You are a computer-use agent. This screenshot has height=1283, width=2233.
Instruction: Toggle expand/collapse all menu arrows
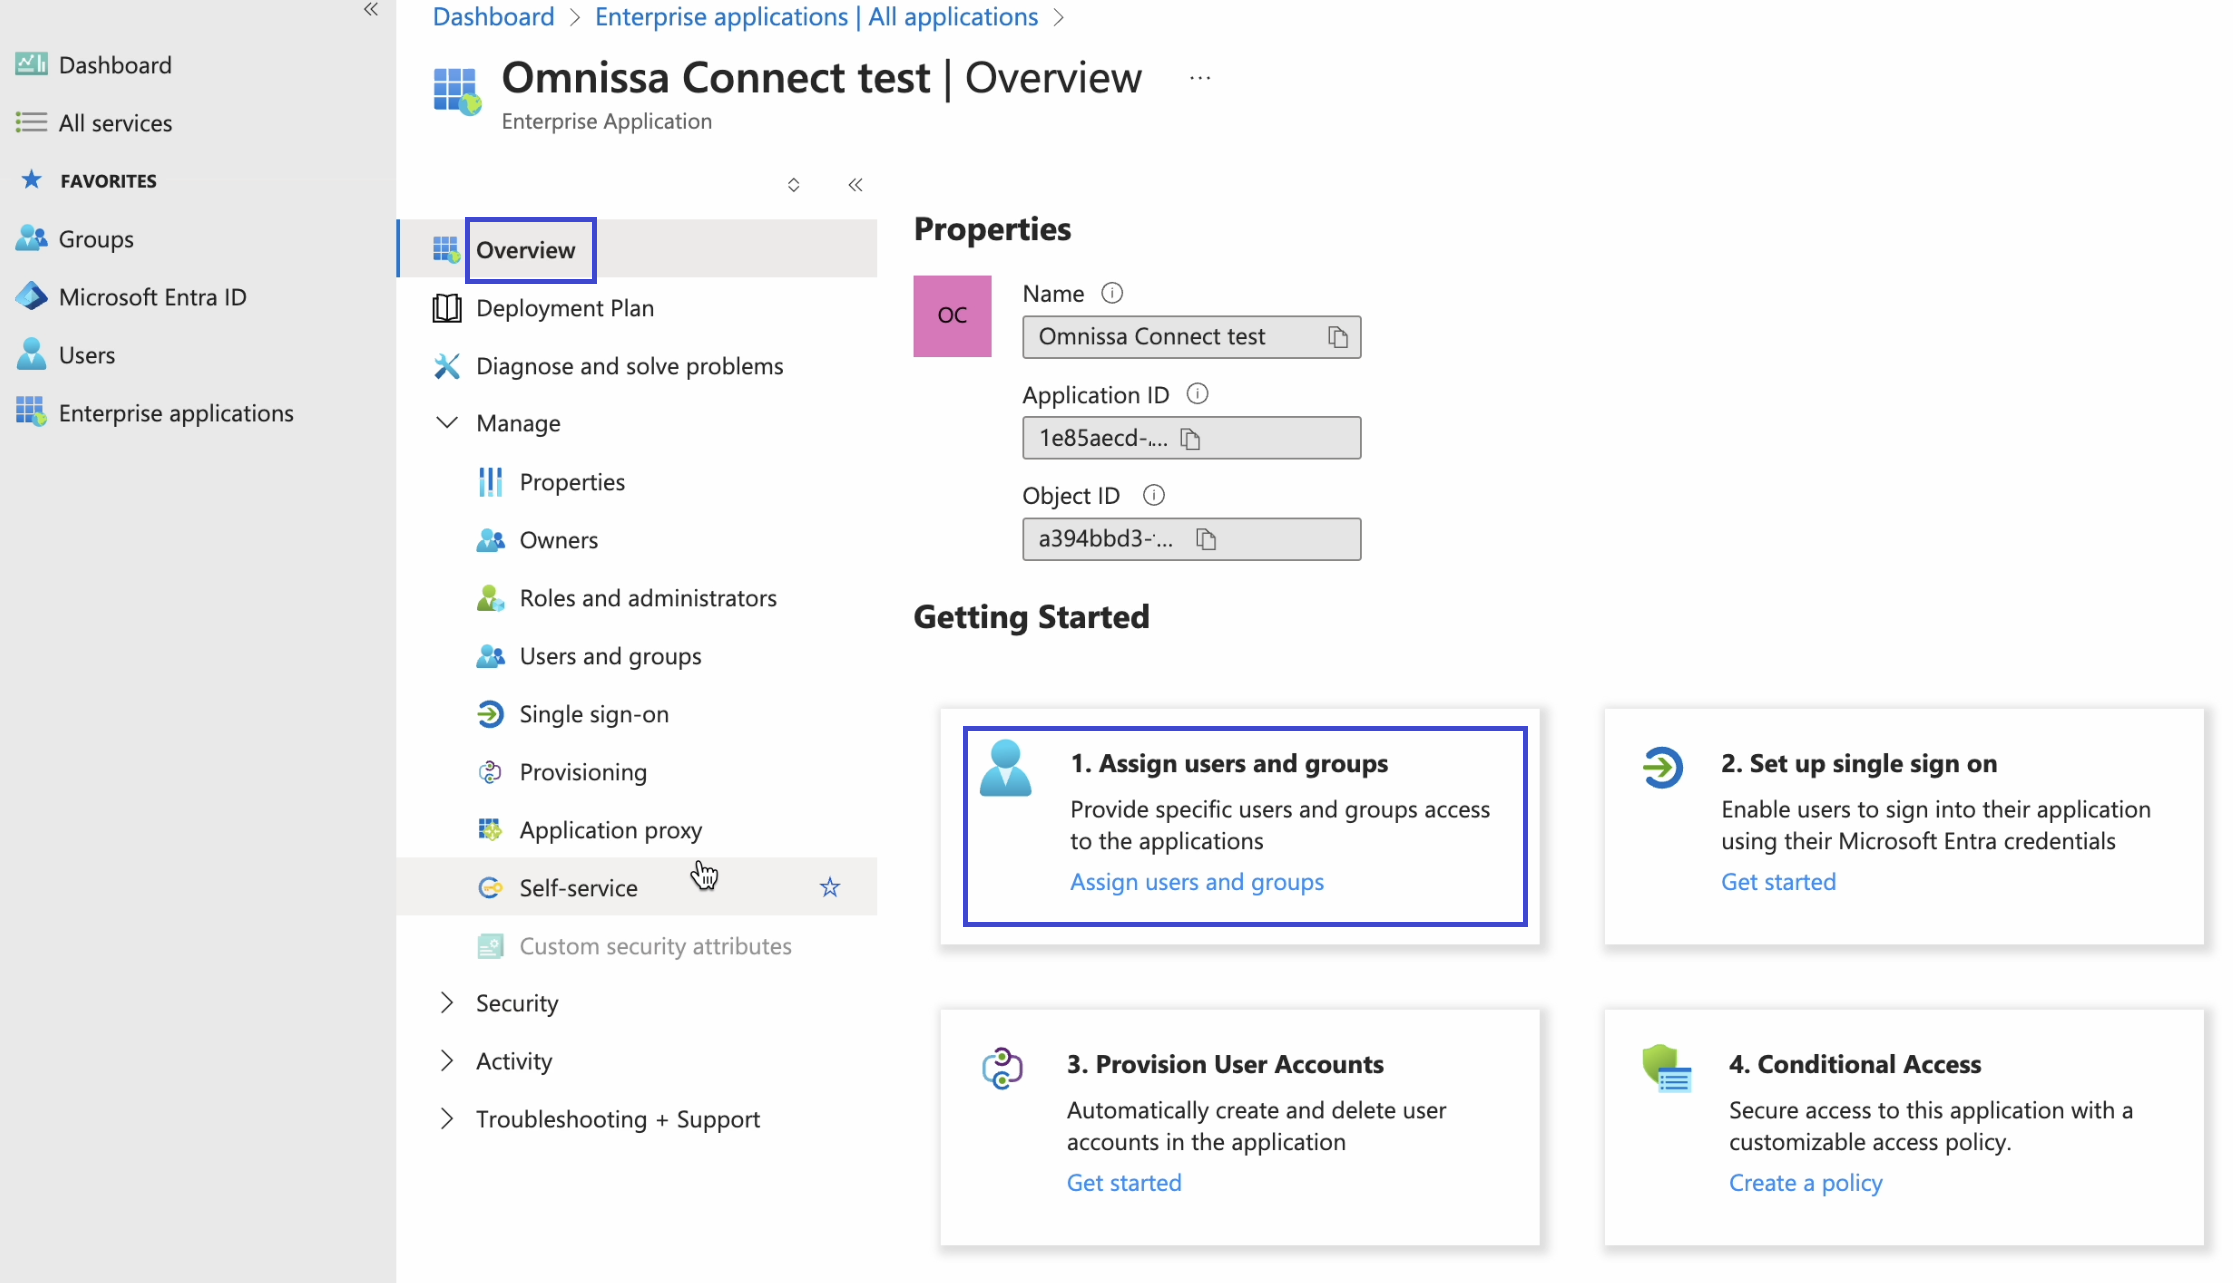pyautogui.click(x=793, y=185)
